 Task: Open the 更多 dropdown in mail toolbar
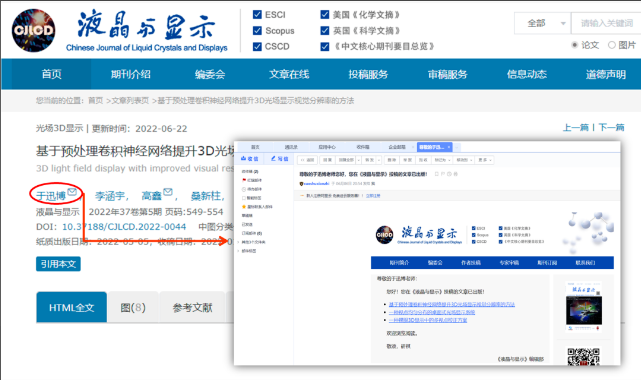(485, 160)
